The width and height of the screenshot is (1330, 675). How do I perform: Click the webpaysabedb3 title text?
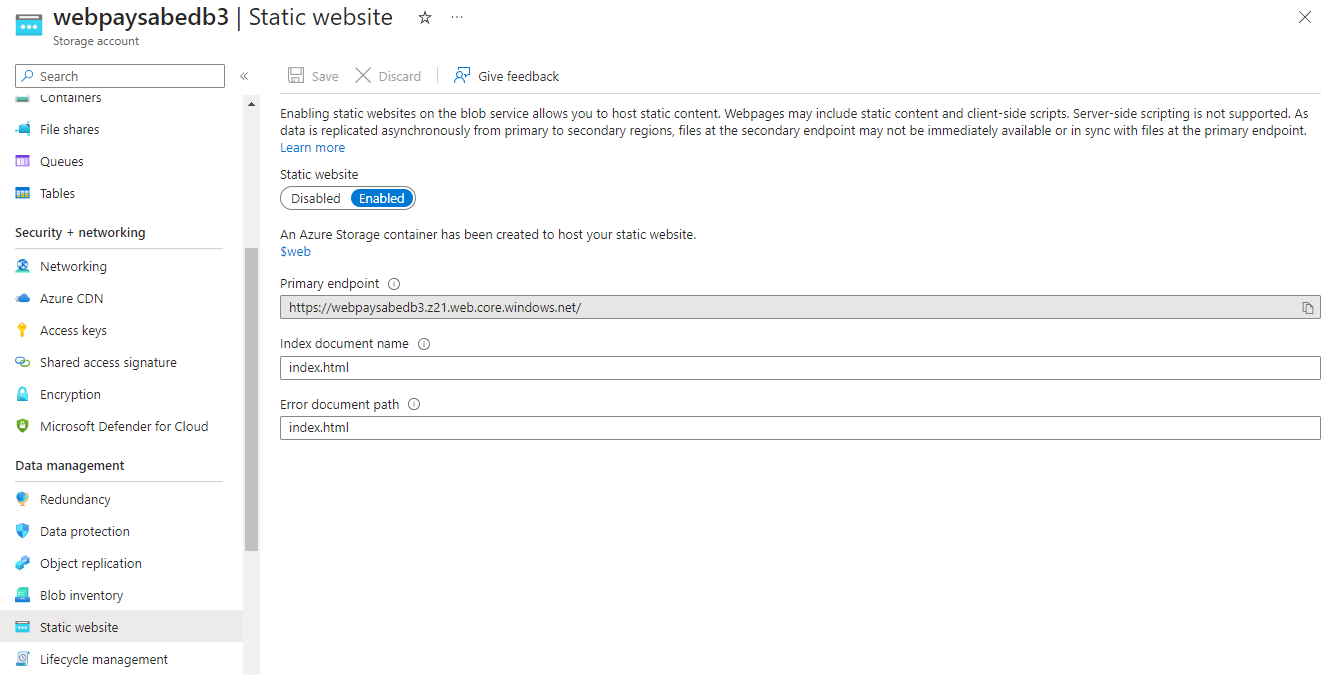[141, 17]
